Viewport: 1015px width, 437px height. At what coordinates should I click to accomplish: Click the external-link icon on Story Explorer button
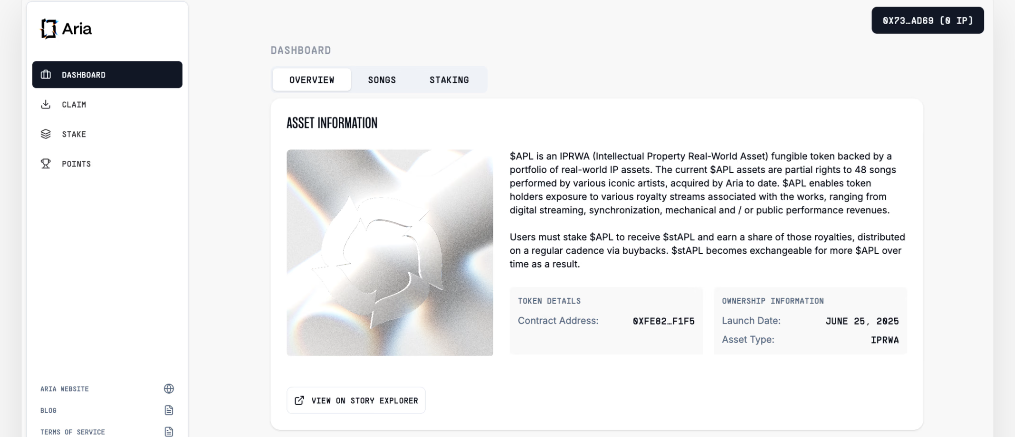(x=299, y=400)
